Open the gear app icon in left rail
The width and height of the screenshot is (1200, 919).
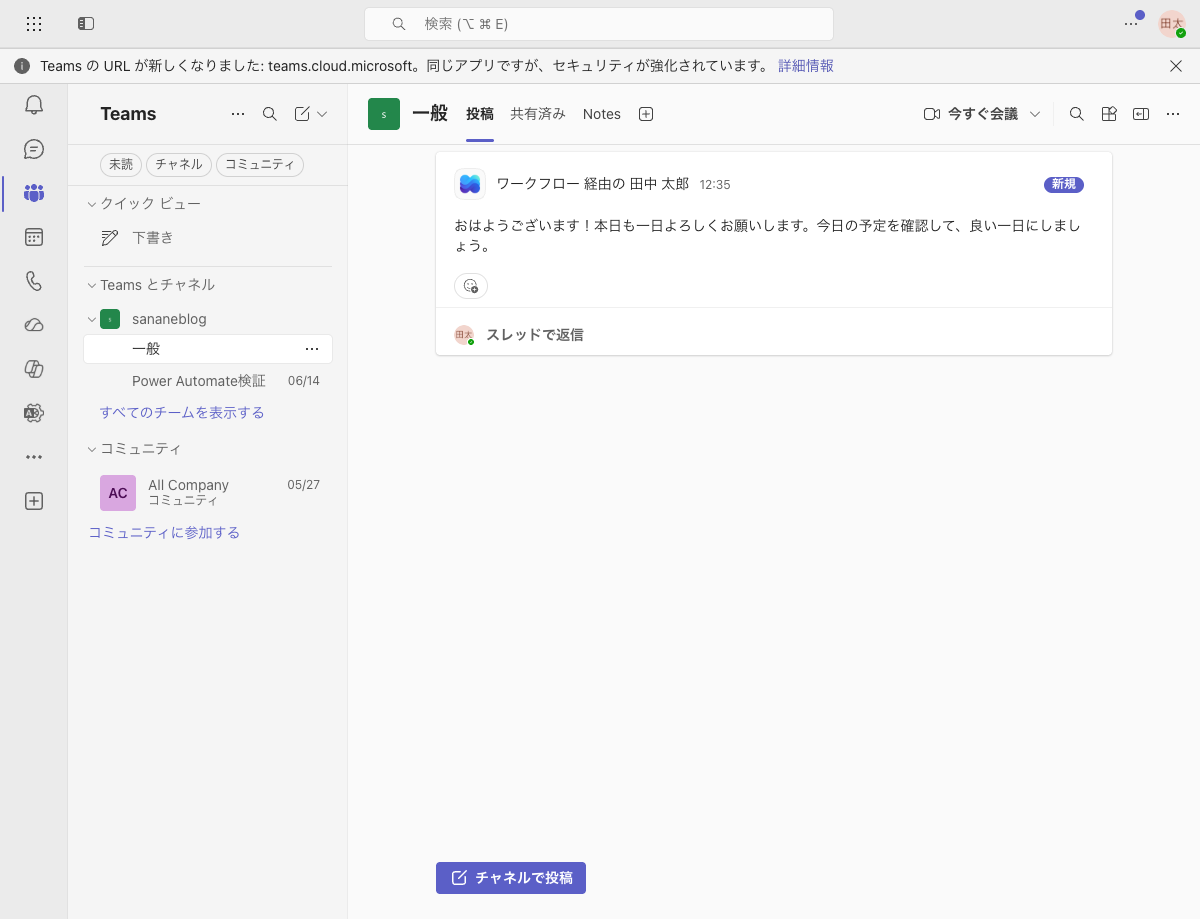tap(34, 413)
